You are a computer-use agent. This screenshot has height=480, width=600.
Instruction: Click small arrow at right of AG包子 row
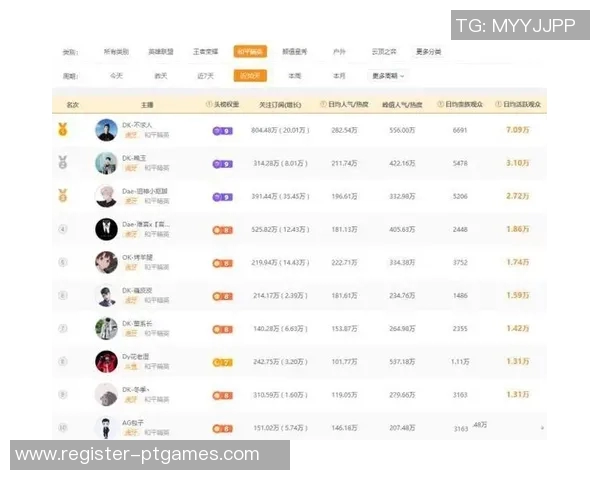[x=542, y=428]
